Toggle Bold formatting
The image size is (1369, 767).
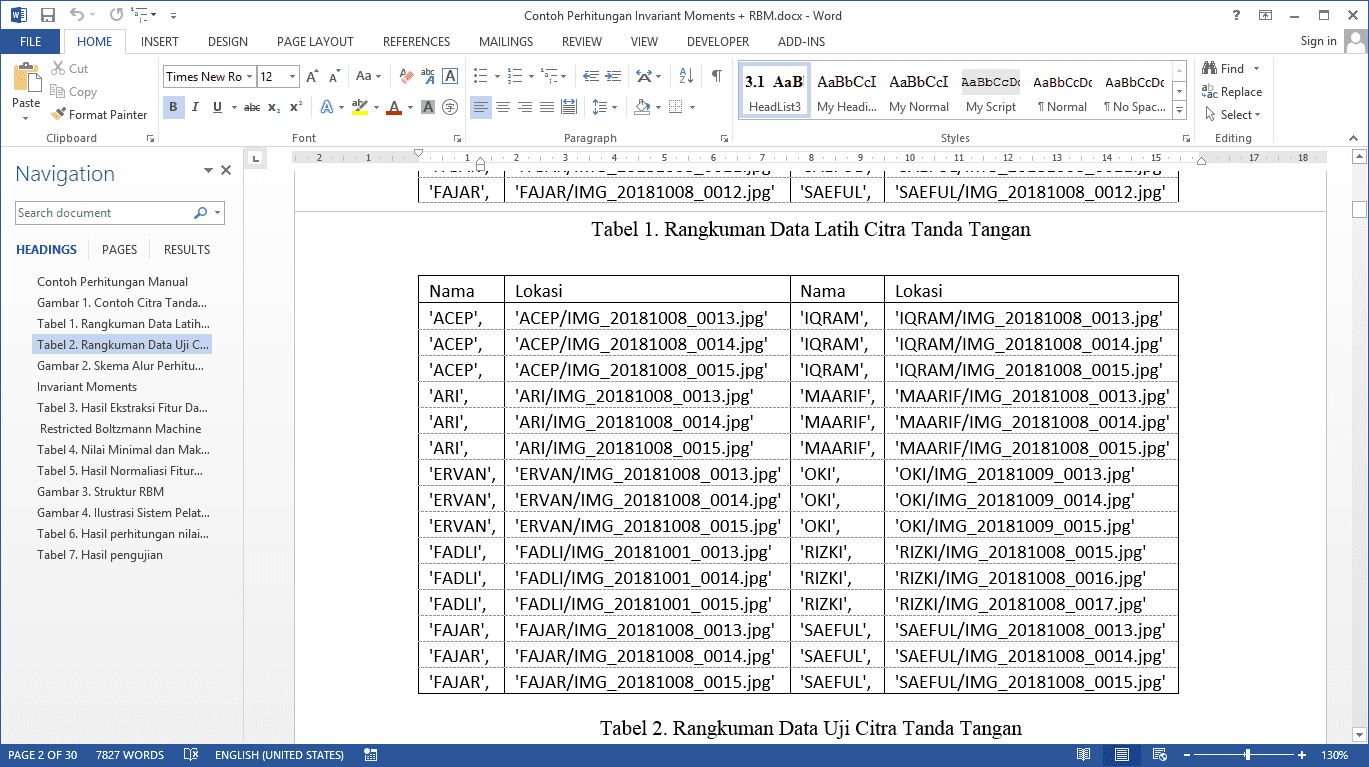click(174, 107)
